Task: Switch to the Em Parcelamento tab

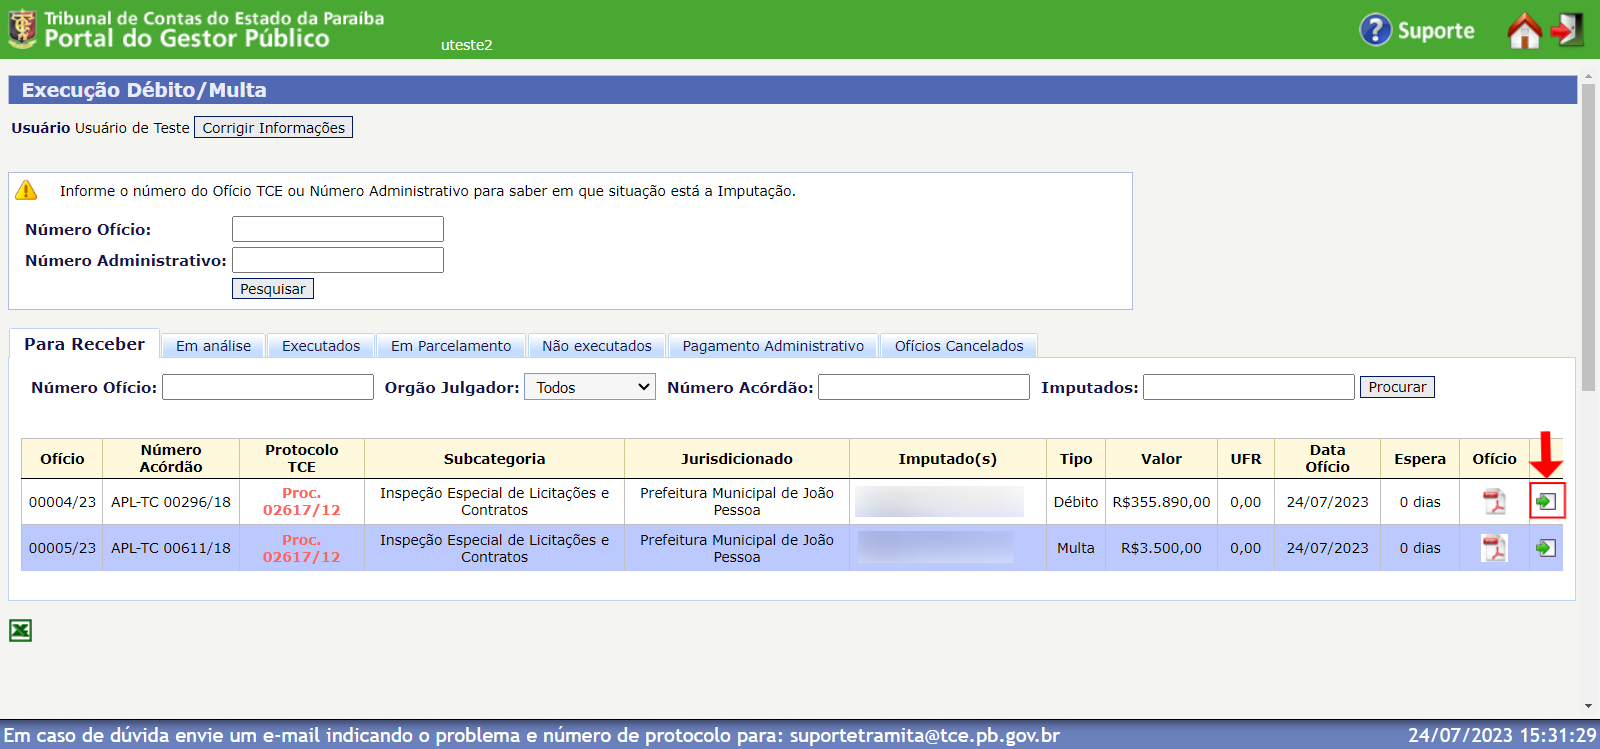Action: (x=451, y=346)
